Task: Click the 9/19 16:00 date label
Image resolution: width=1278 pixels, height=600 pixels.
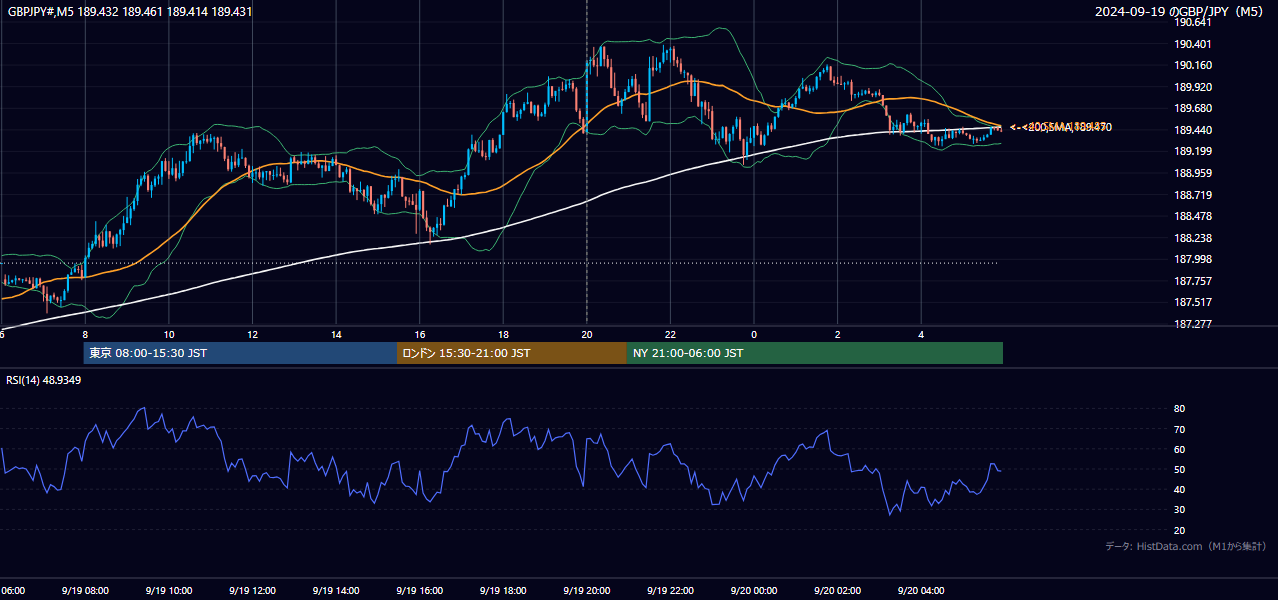Action: (x=419, y=591)
